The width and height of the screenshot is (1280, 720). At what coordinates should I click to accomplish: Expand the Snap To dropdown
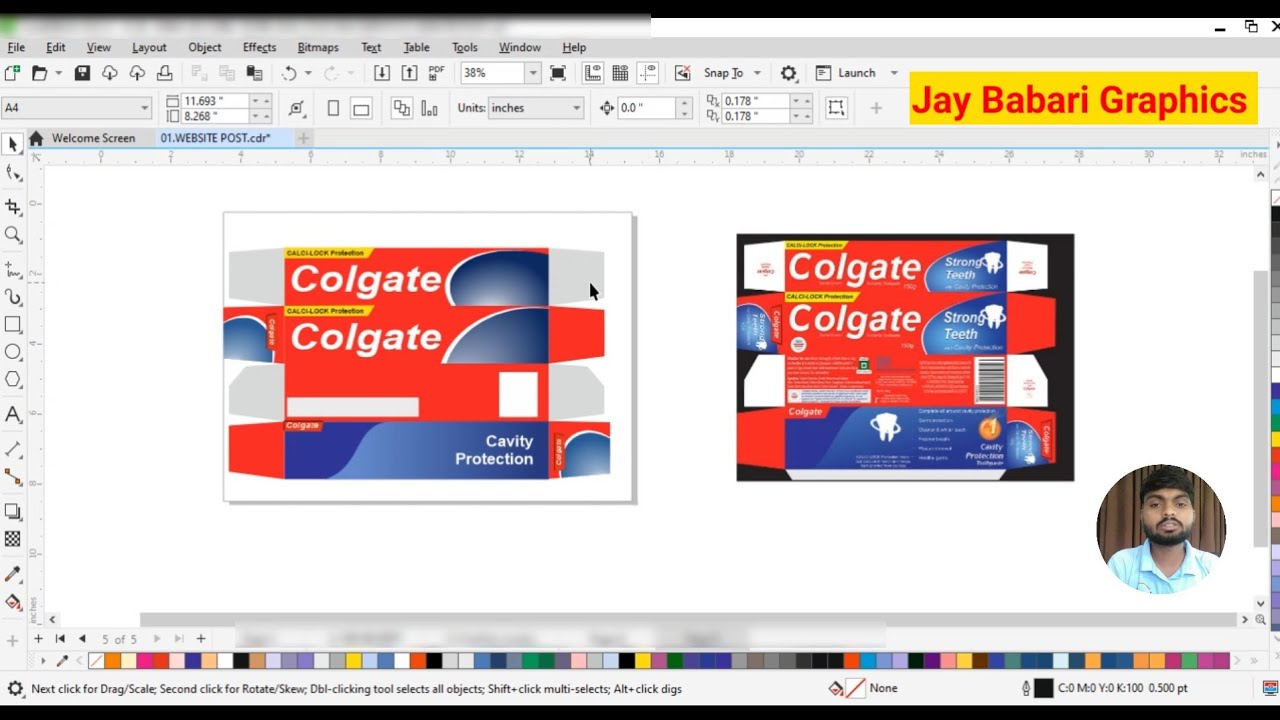pyautogui.click(x=757, y=73)
